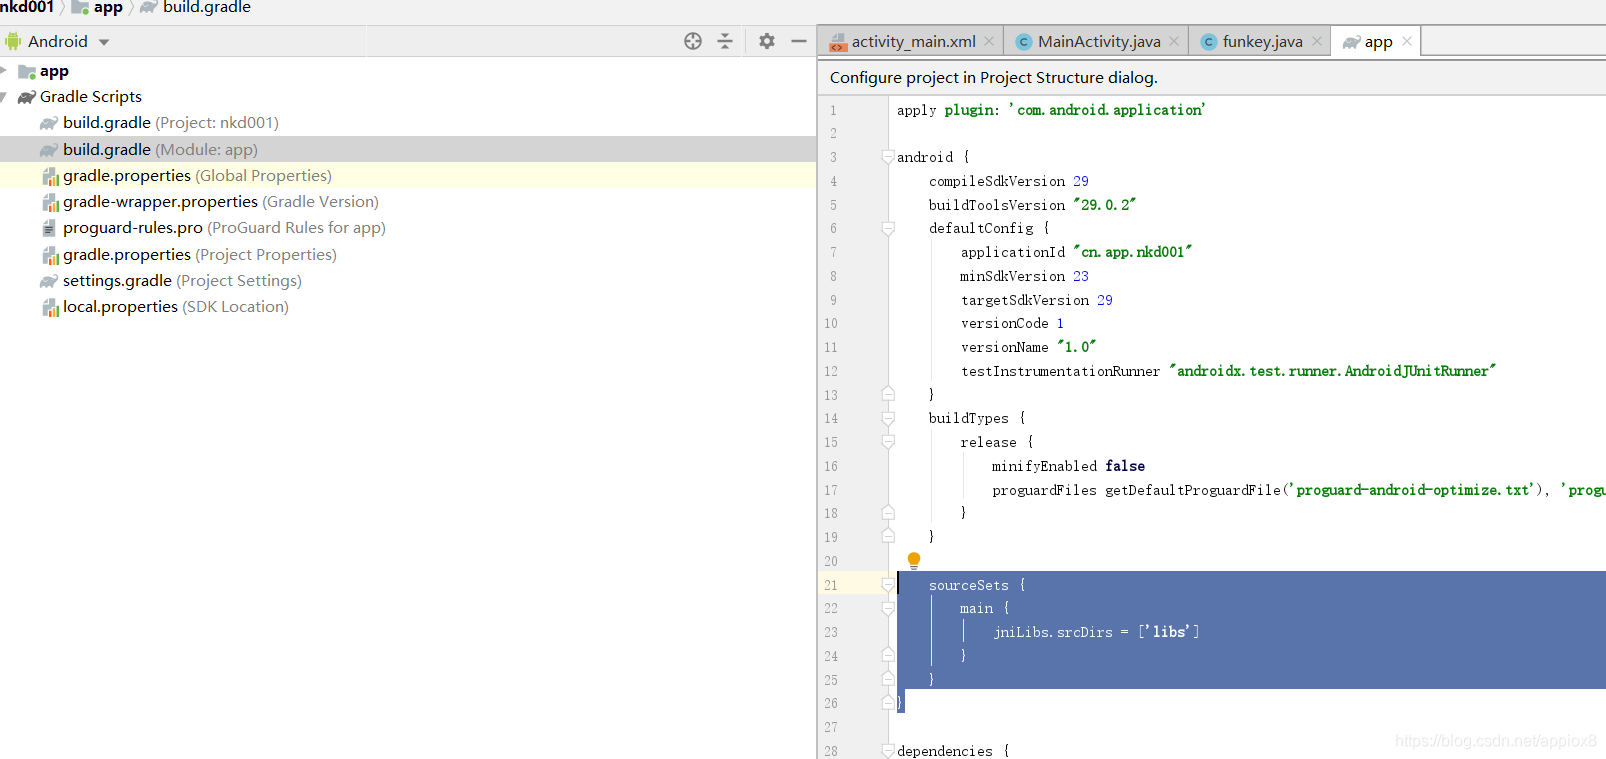Image resolution: width=1606 pixels, height=759 pixels.
Task: Collapse the Gradle Scripts tree node
Action: [4, 97]
